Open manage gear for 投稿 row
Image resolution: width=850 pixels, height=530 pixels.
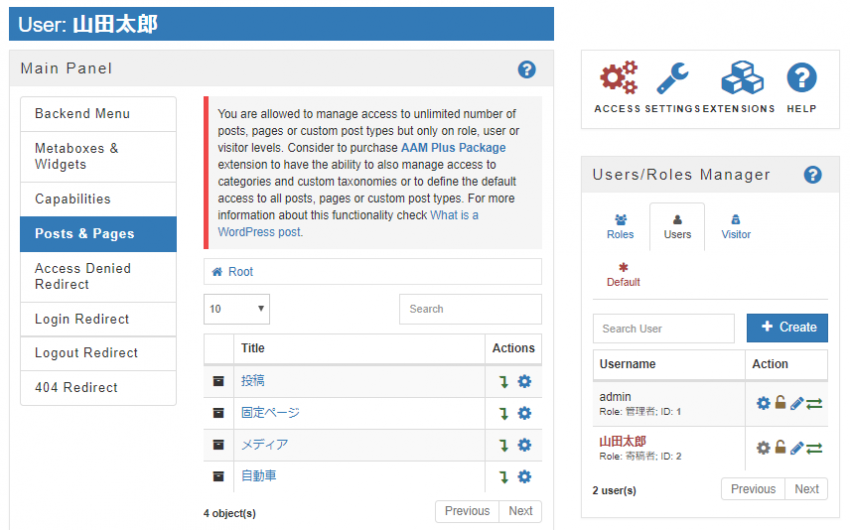click(x=524, y=382)
